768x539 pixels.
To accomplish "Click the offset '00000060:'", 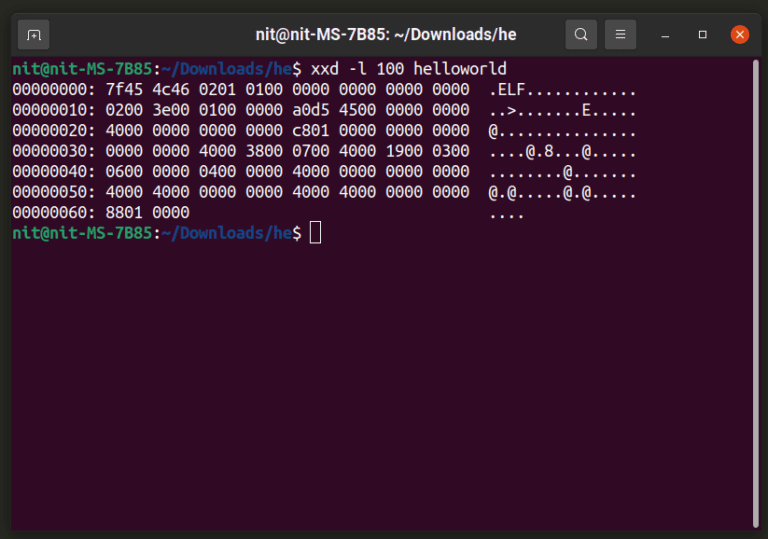I will tap(54, 213).
